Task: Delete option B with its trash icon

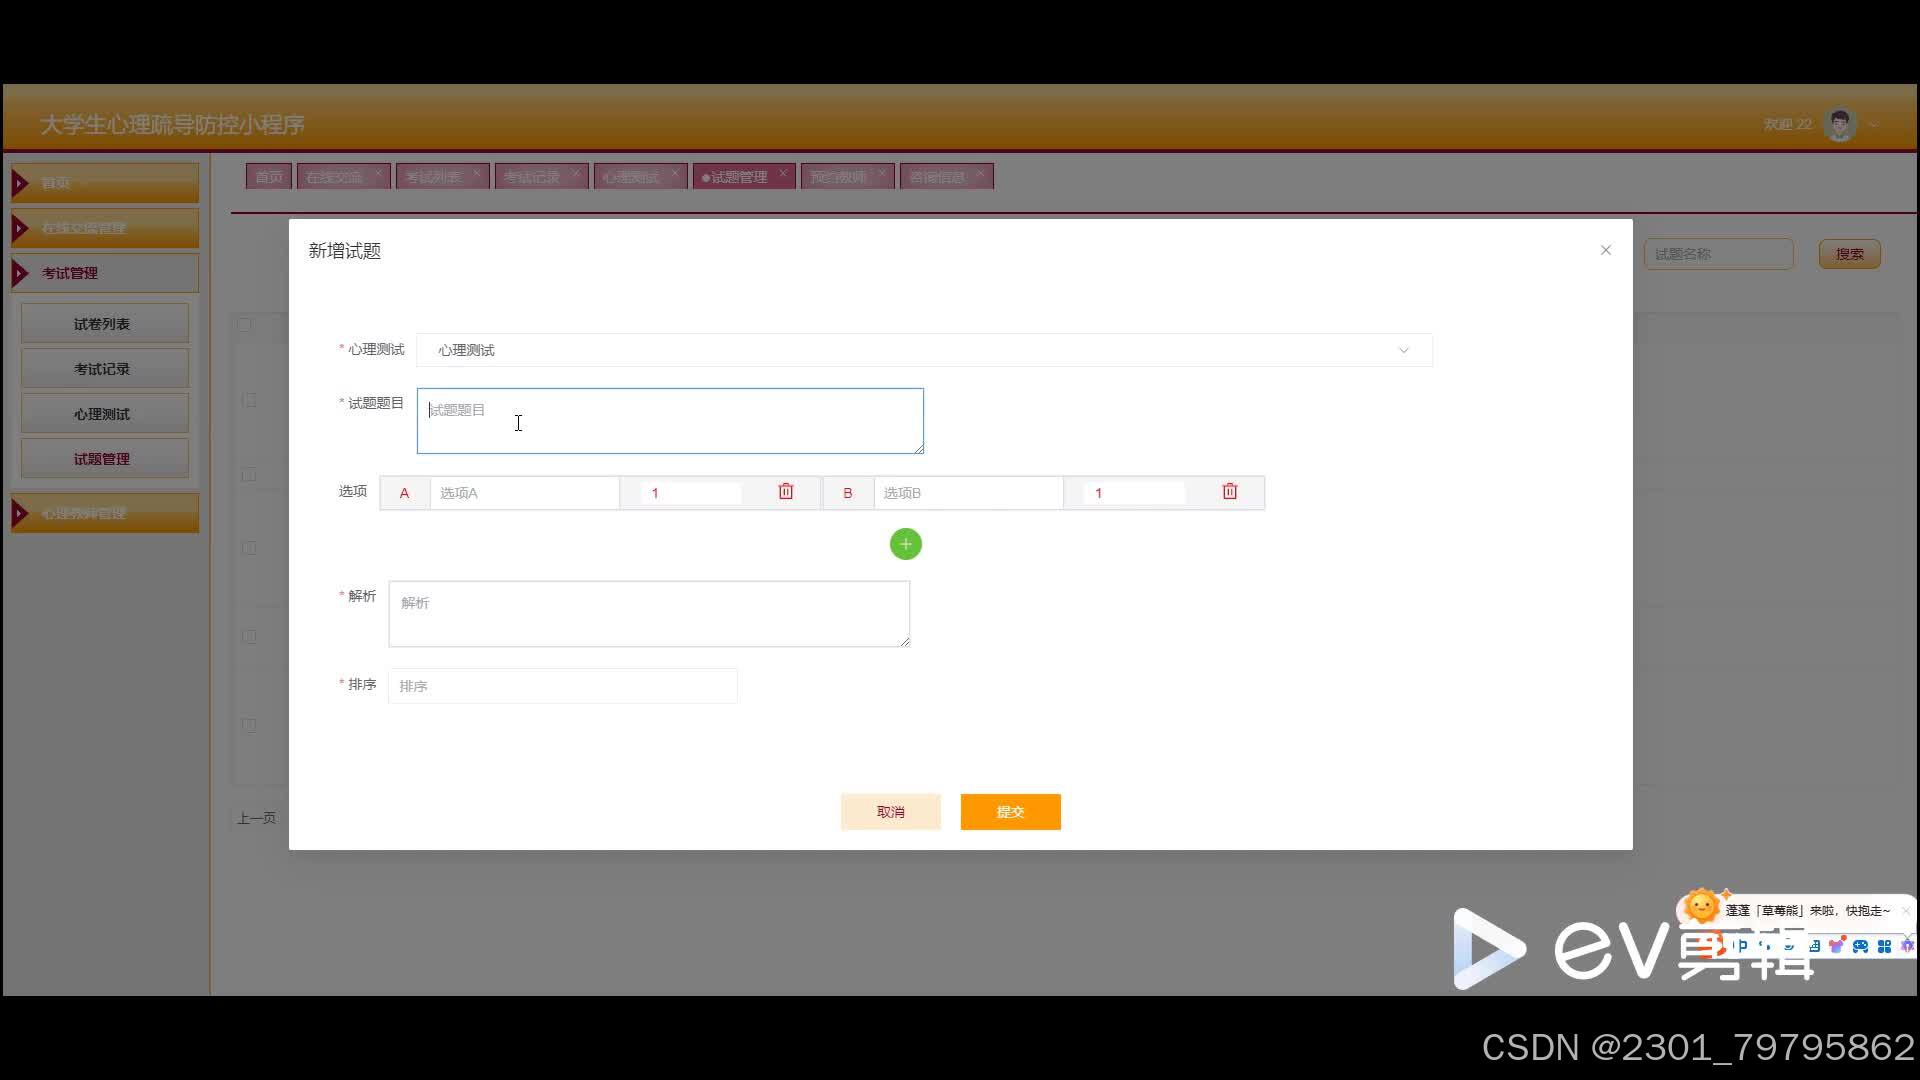Action: click(x=1229, y=492)
